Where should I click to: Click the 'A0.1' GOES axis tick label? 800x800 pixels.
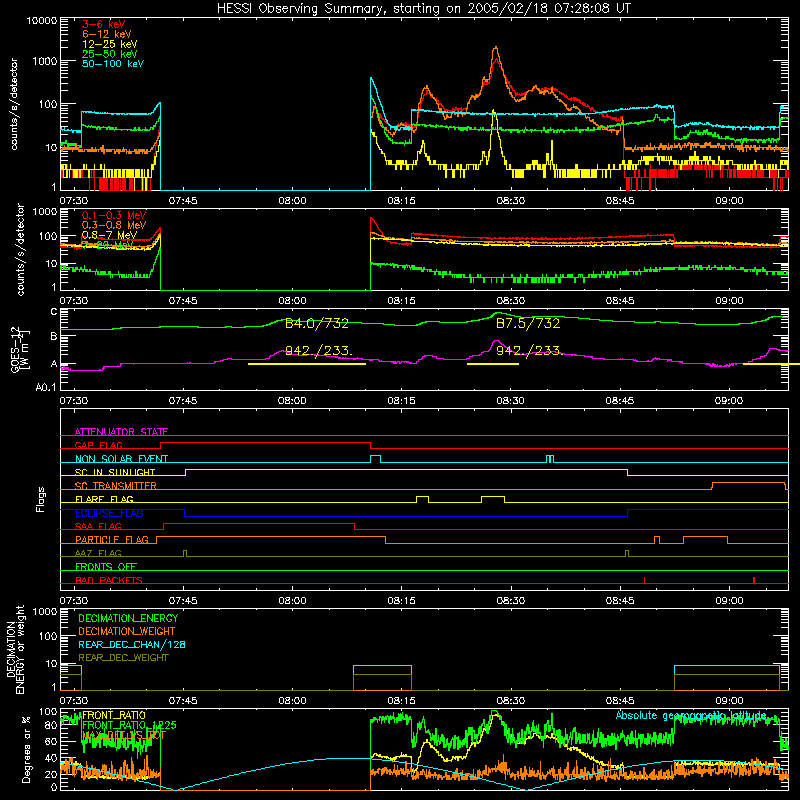coord(45,388)
